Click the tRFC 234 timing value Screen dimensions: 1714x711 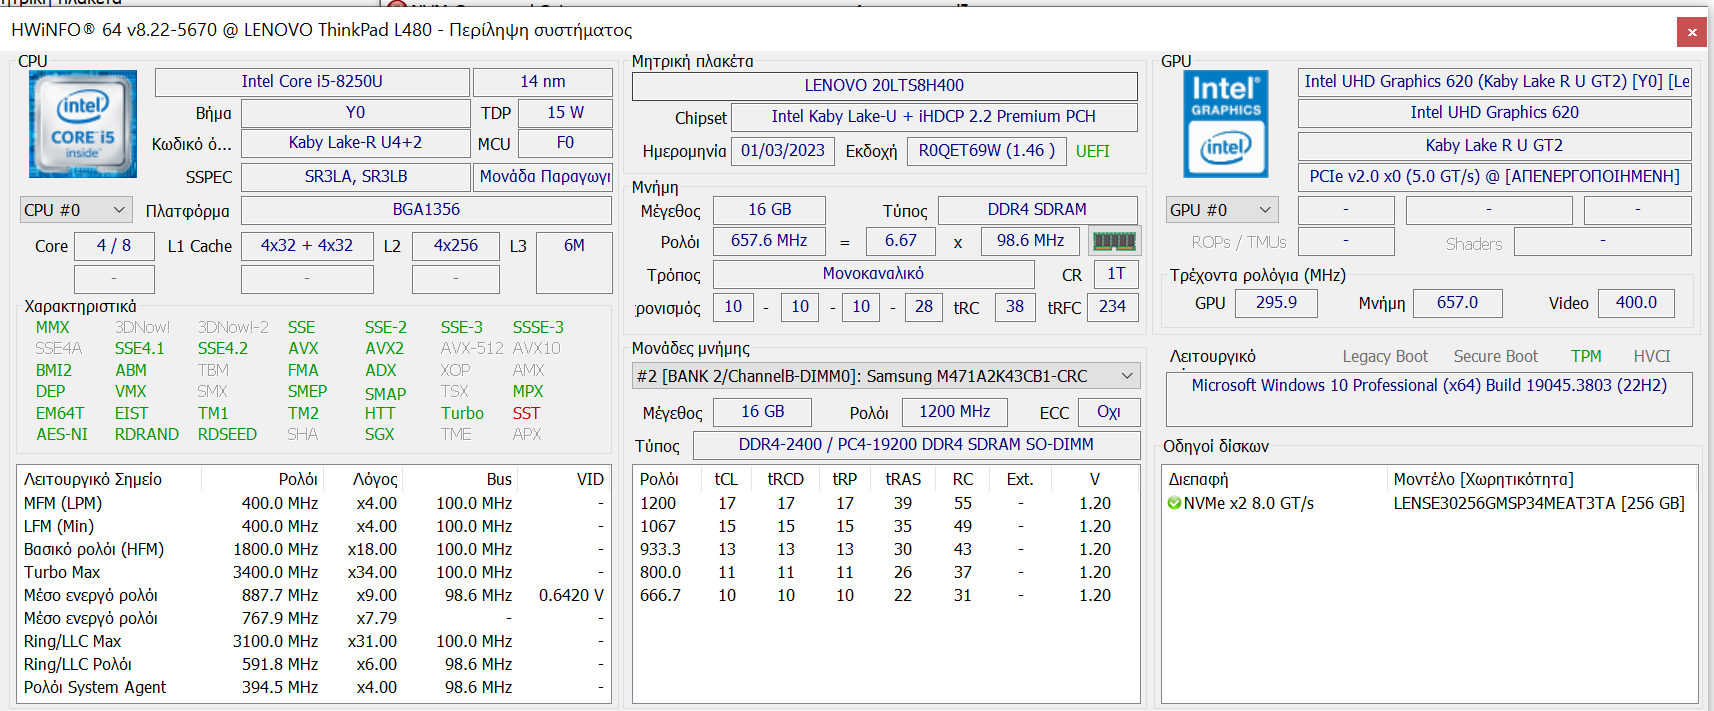point(1112,307)
